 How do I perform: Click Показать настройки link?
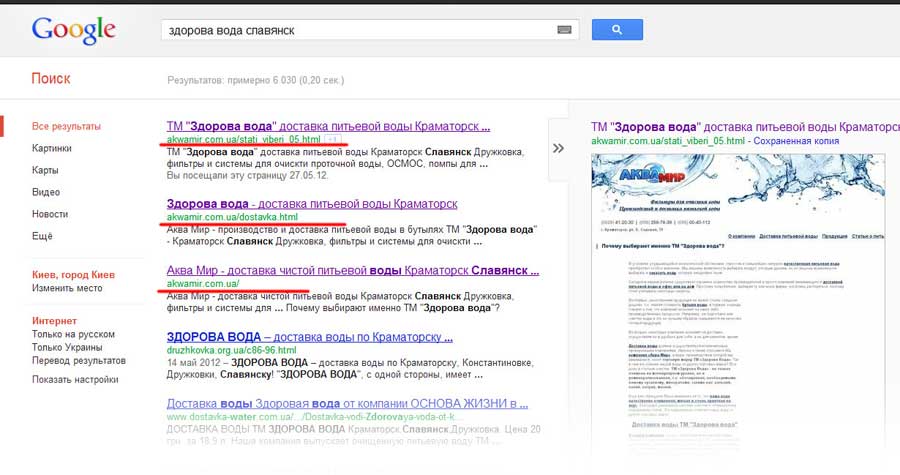click(x=75, y=379)
